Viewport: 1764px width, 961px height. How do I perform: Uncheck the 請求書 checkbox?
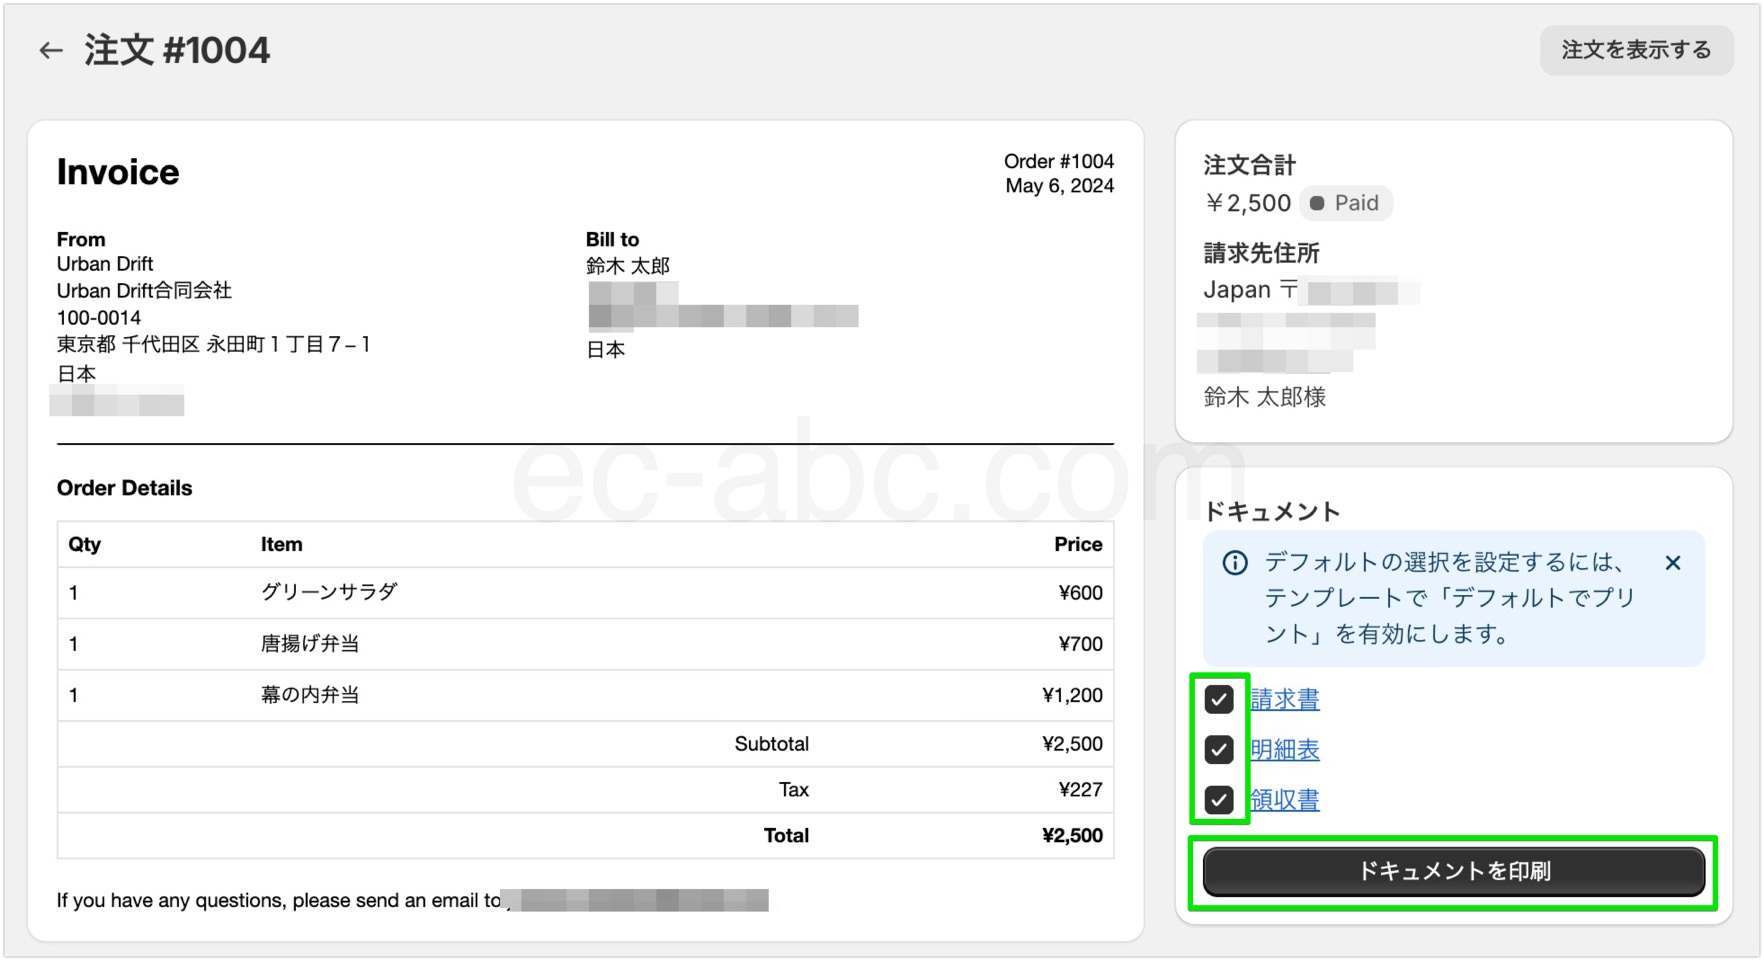(x=1220, y=699)
